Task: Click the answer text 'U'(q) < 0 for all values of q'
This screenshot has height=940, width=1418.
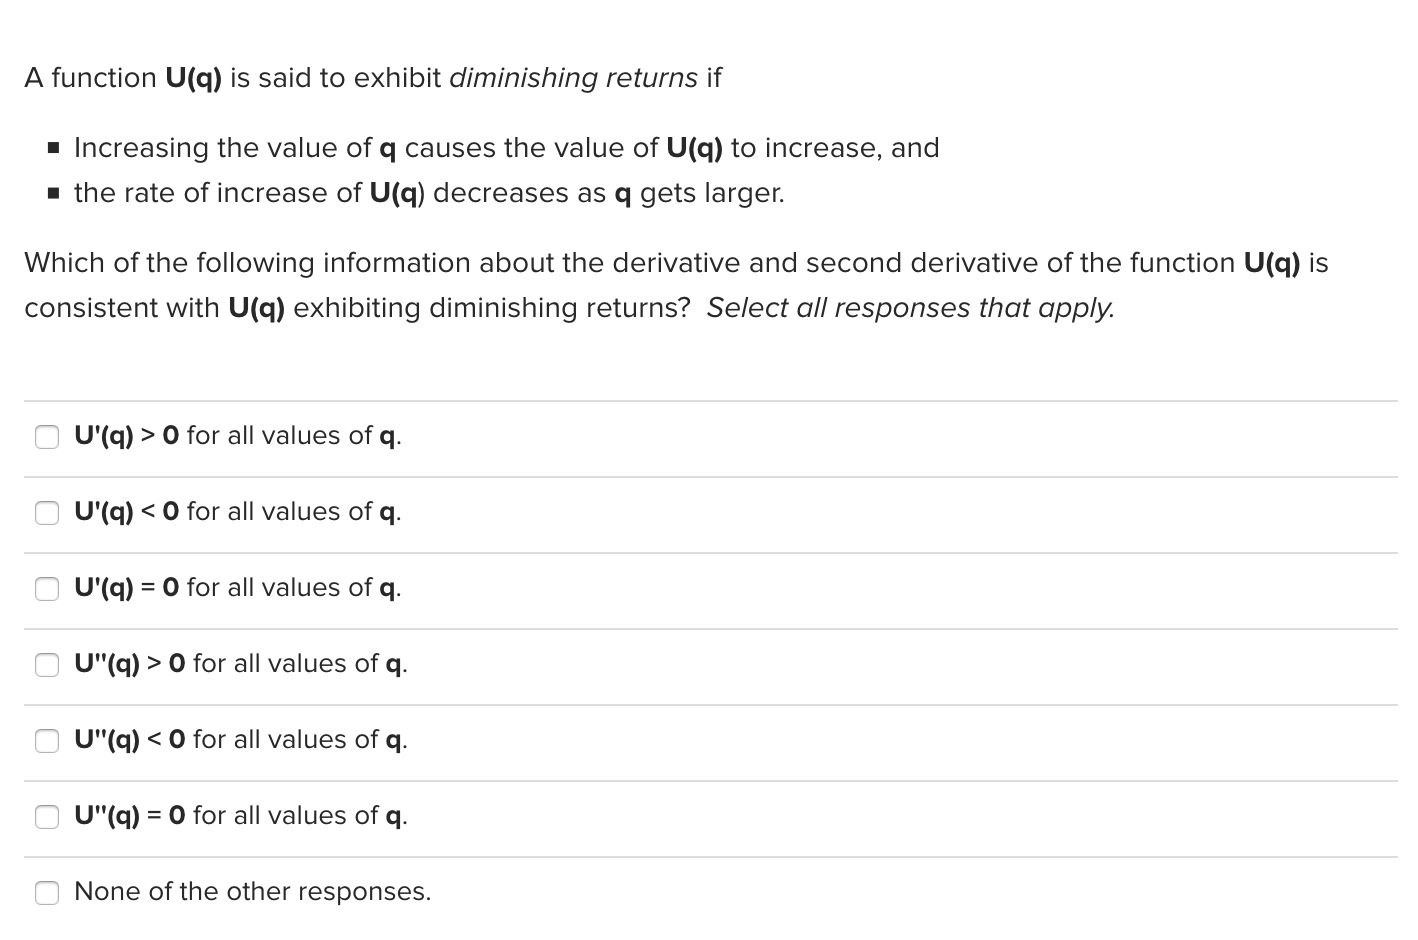Action: [238, 513]
